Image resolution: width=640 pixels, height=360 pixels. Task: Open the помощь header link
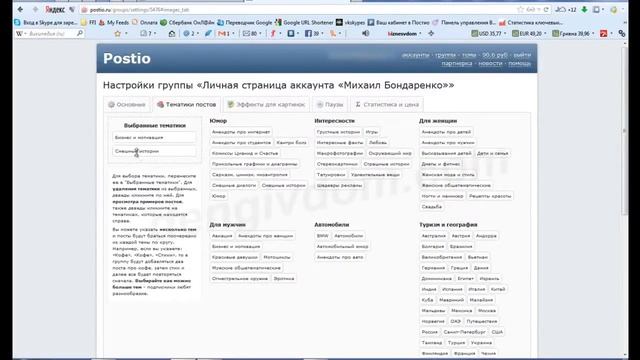click(x=520, y=63)
